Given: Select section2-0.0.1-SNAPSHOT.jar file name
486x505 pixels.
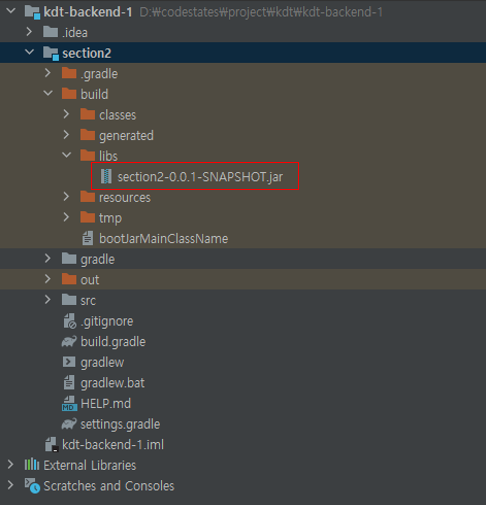Looking at the screenshot, I should [x=200, y=177].
